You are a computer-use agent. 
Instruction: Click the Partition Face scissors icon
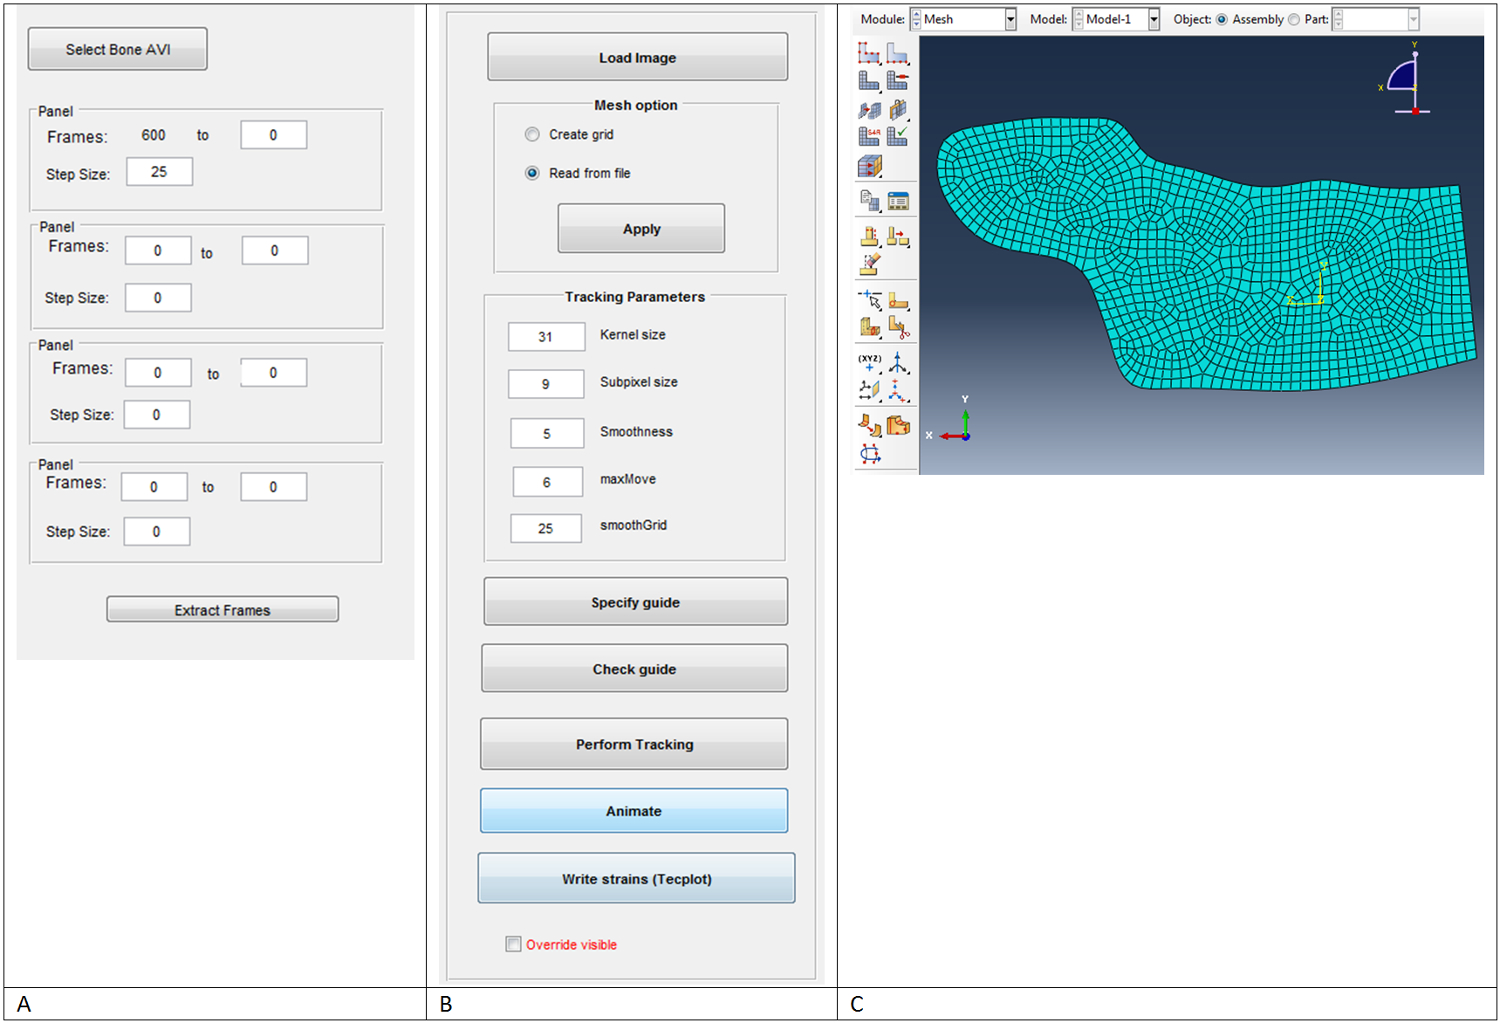[x=898, y=326]
